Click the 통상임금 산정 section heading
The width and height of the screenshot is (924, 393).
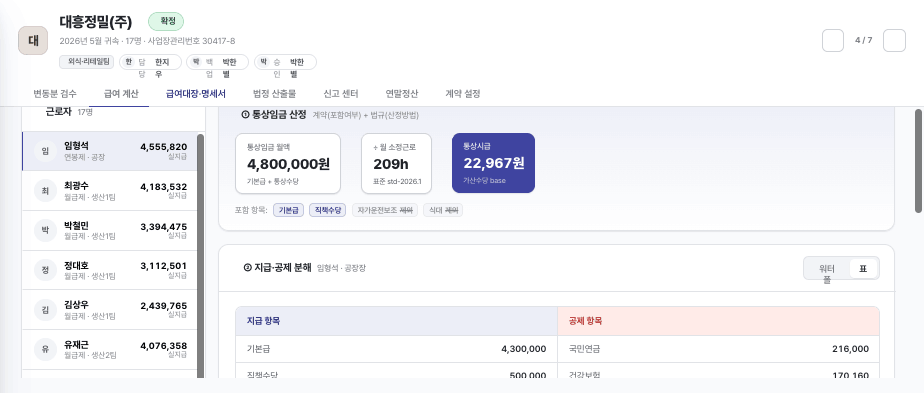point(274,115)
